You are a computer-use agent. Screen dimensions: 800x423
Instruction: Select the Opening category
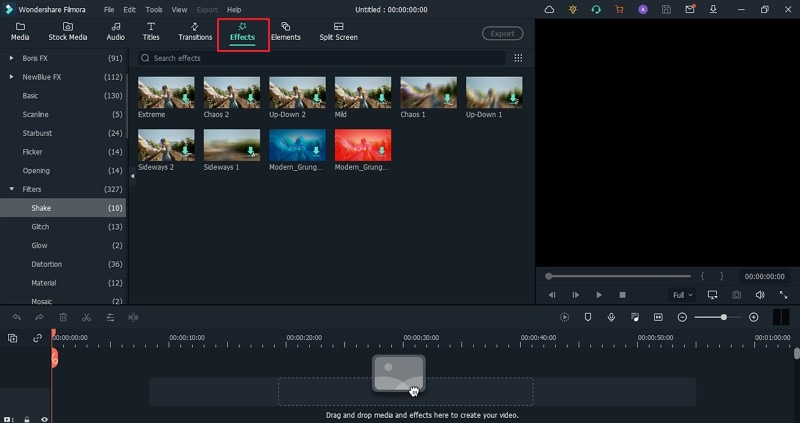(x=63, y=170)
